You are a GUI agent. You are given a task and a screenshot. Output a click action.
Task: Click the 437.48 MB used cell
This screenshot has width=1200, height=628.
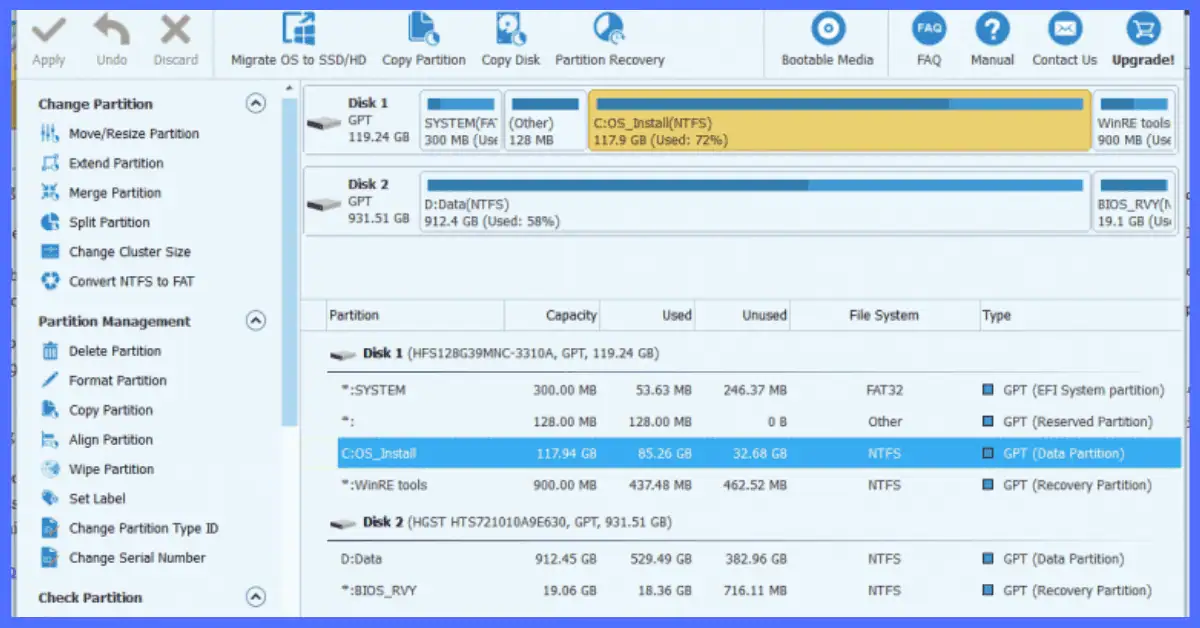pos(661,485)
